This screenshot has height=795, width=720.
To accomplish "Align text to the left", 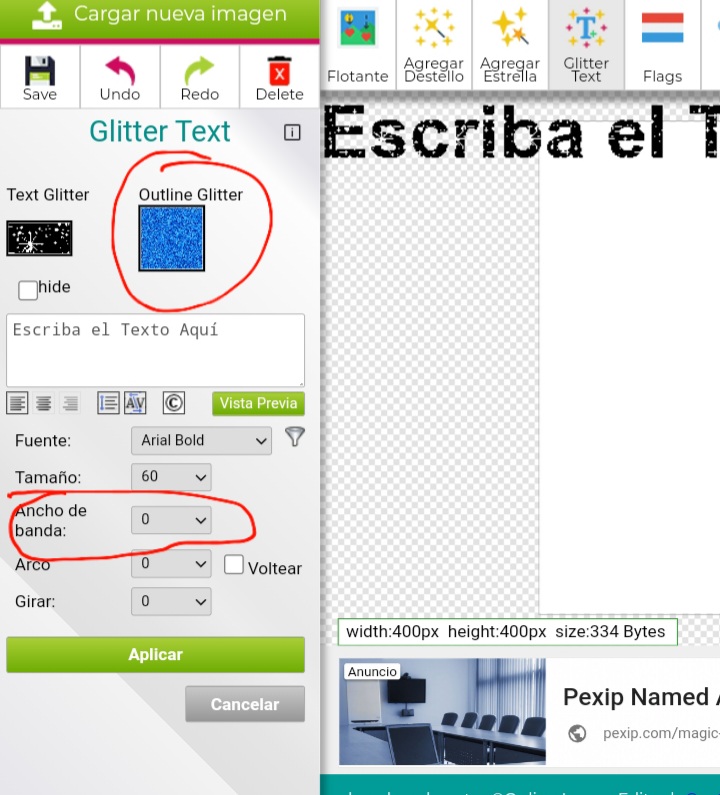I will pos(17,403).
